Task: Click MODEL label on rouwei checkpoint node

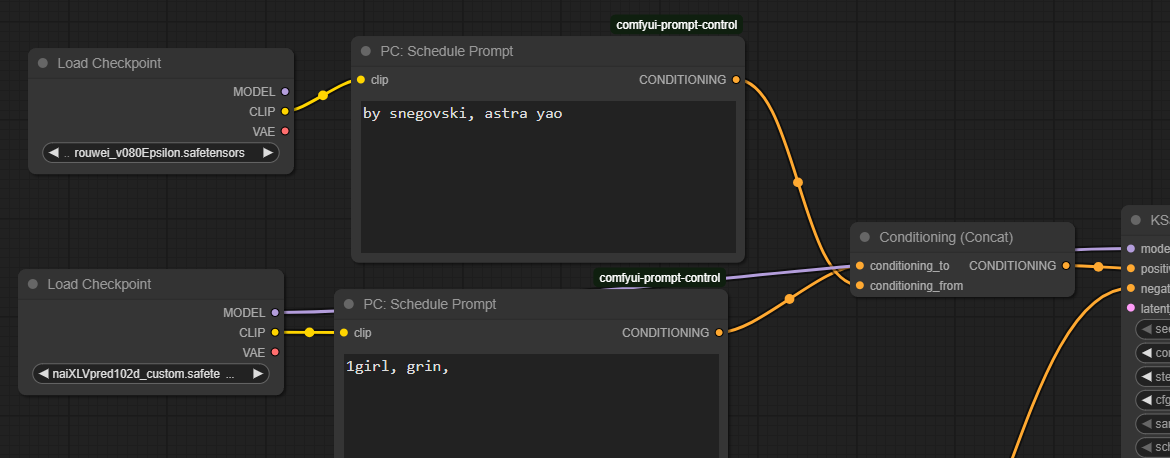Action: 254,92
